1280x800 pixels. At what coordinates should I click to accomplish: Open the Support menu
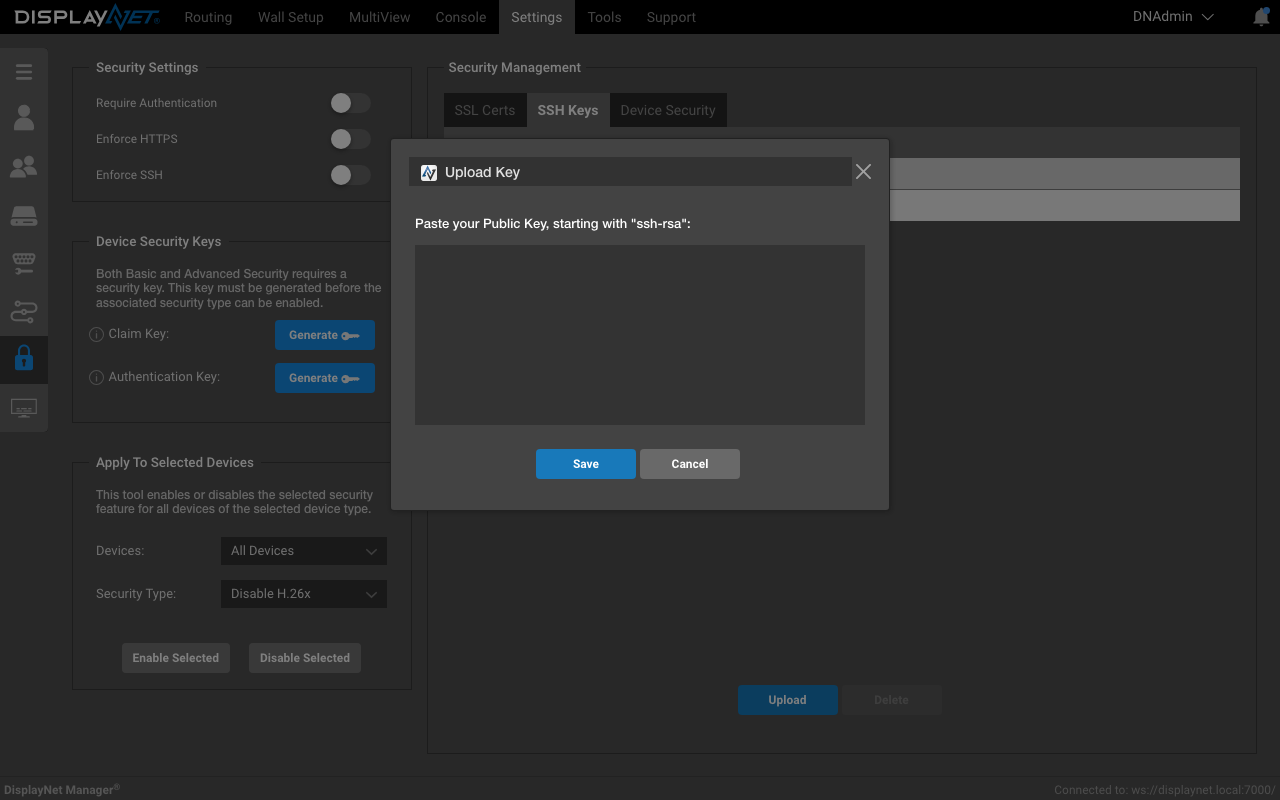671,17
